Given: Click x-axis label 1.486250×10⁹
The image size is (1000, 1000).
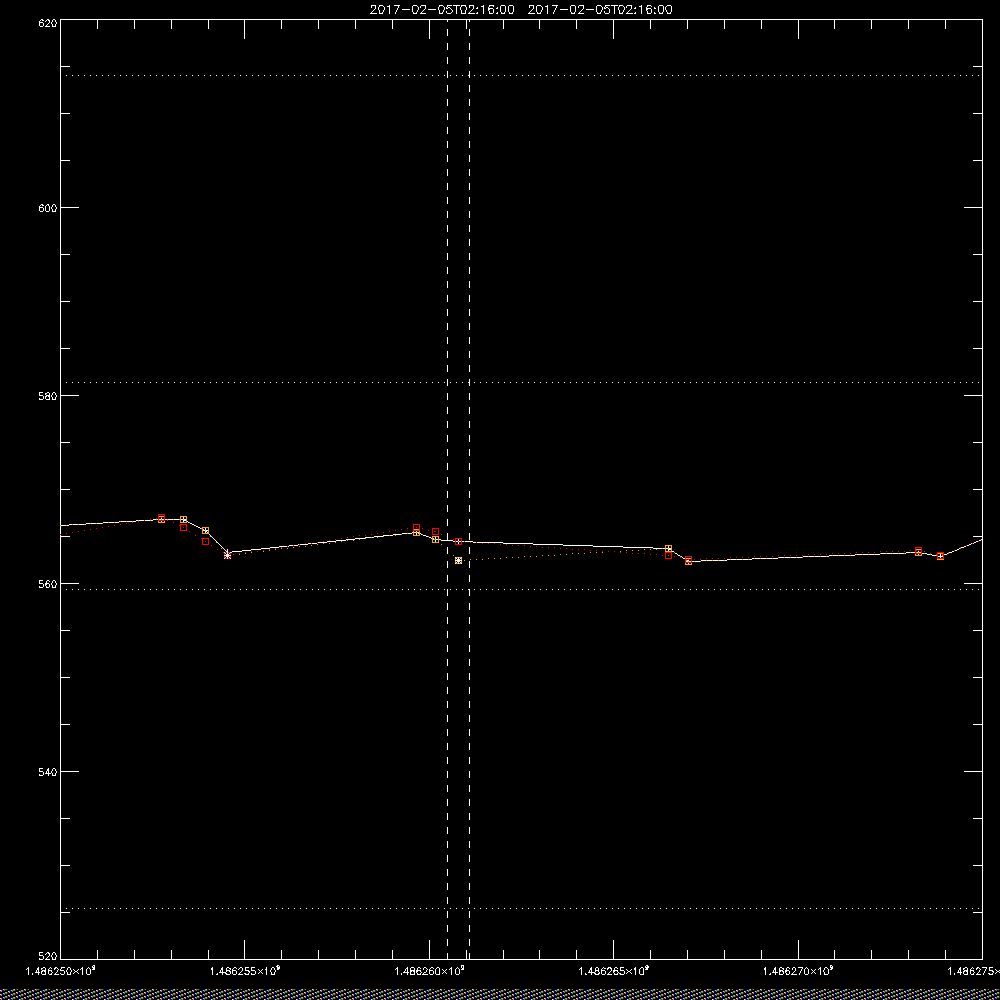Looking at the screenshot, I should coord(60,971).
